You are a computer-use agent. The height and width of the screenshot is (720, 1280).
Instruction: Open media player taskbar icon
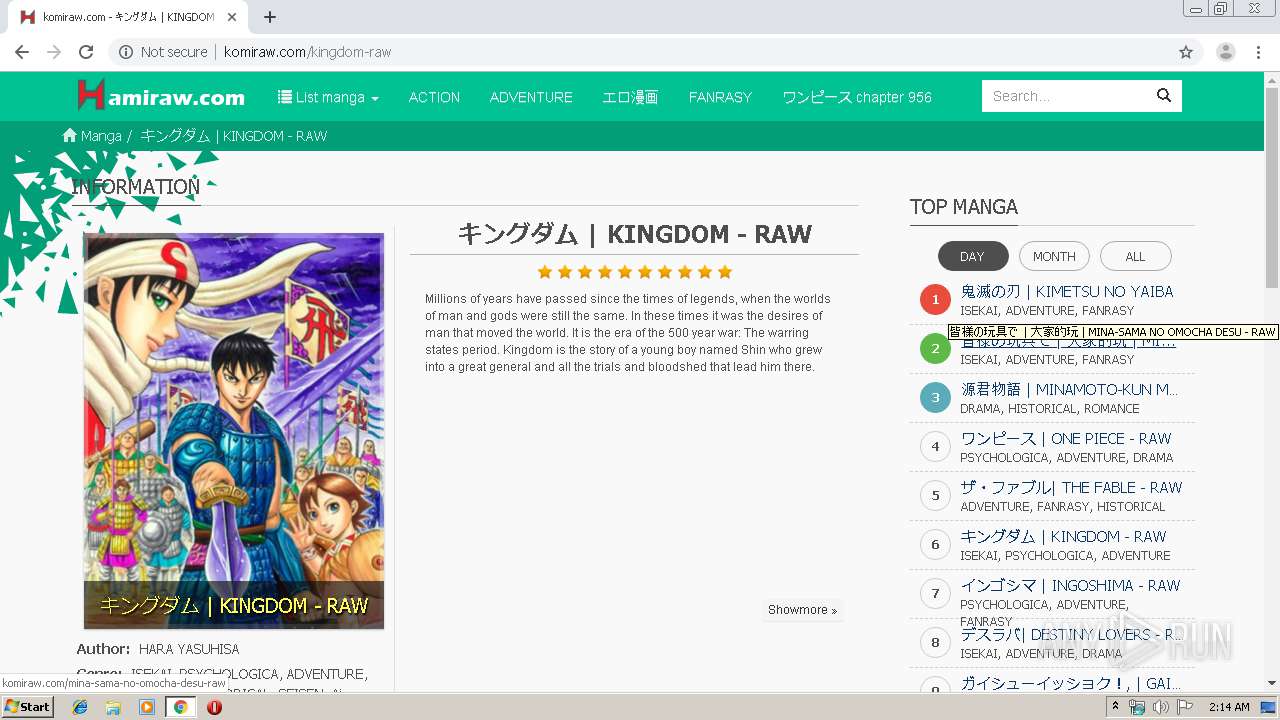click(x=147, y=707)
